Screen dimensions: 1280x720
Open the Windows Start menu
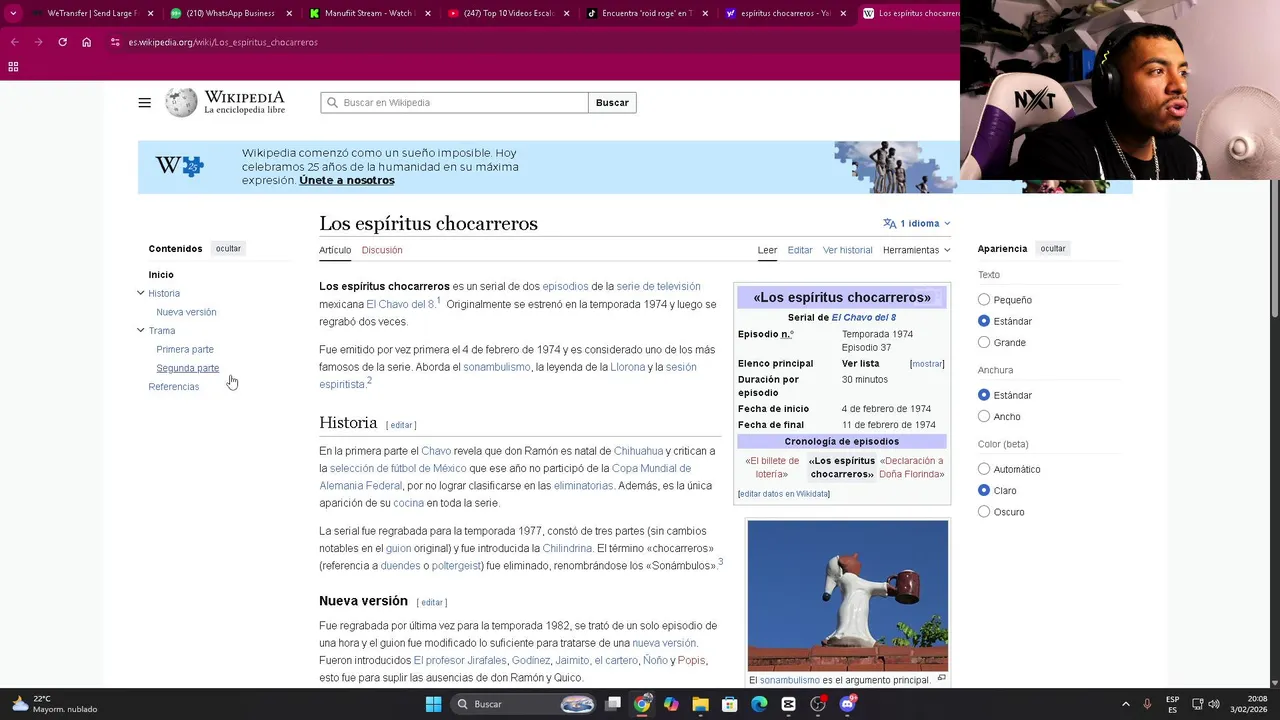(433, 704)
